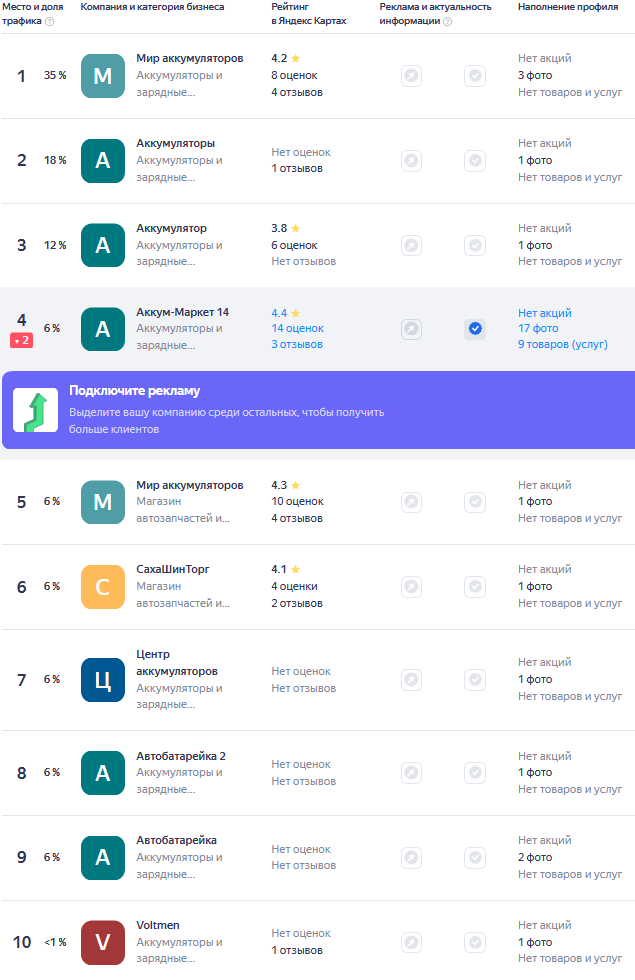This screenshot has height=980, width=635.
Task: Click the 'М' avatar of Мир аккумуляторов rank 5
Action: click(x=102, y=502)
